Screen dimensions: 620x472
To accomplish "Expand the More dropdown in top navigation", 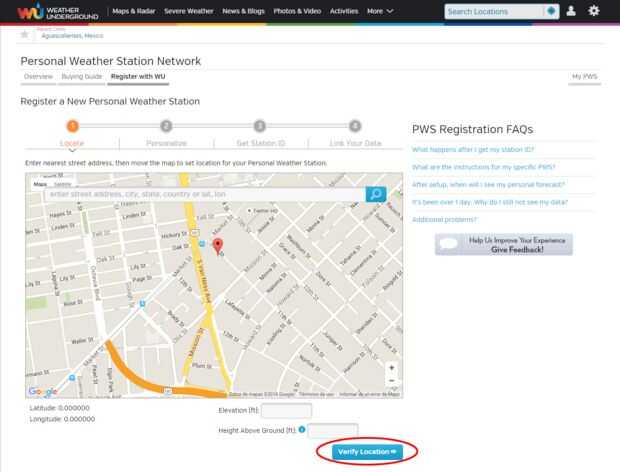I will coord(380,11).
